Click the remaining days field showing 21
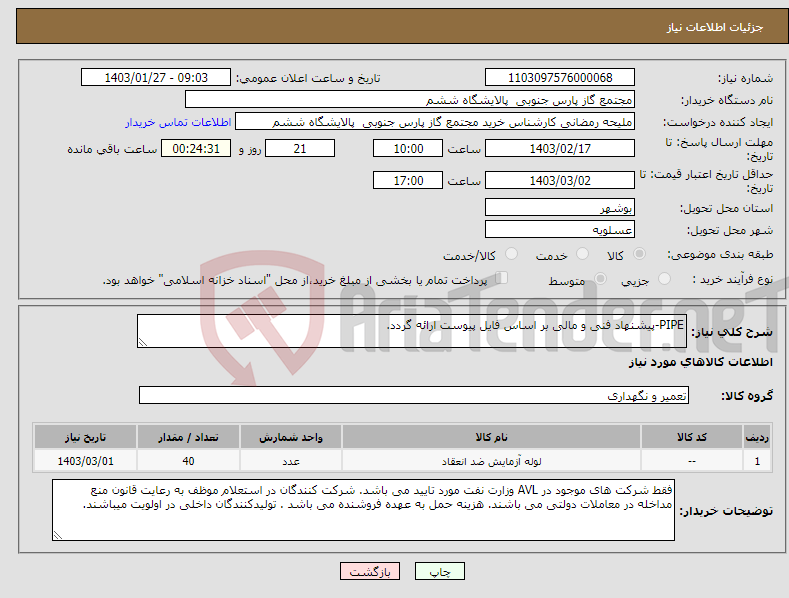This screenshot has height=598, width=789. click(x=300, y=148)
